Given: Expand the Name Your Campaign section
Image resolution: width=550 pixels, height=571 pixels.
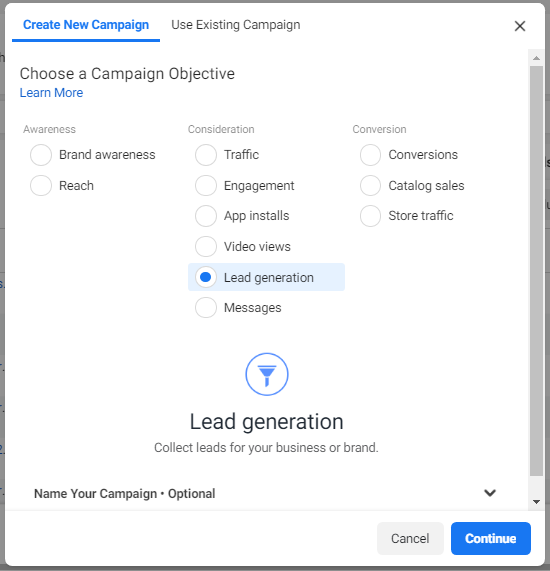Looking at the screenshot, I should coord(266,493).
